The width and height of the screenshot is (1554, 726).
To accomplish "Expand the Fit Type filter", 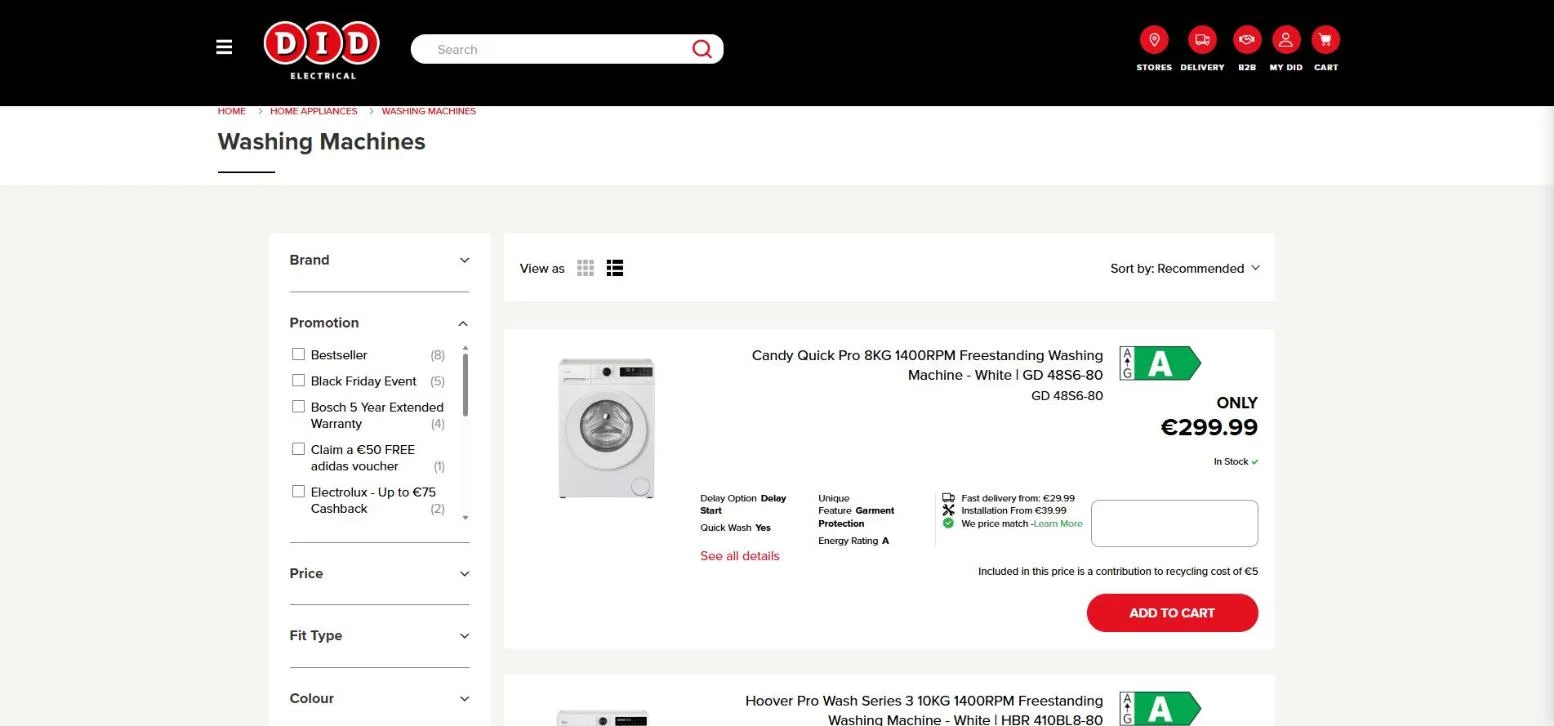I will [379, 636].
